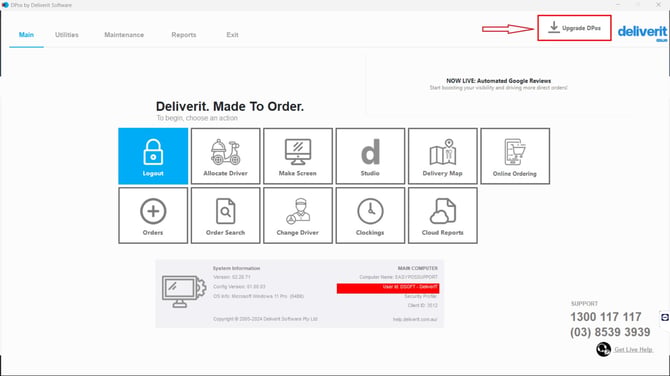Launch the Studio tile
Viewport: 670px width, 376px height.
coord(370,156)
